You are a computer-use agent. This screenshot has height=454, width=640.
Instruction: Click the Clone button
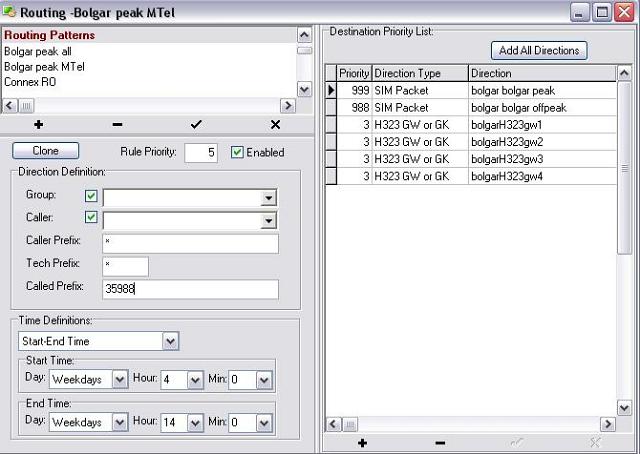[x=45, y=151]
